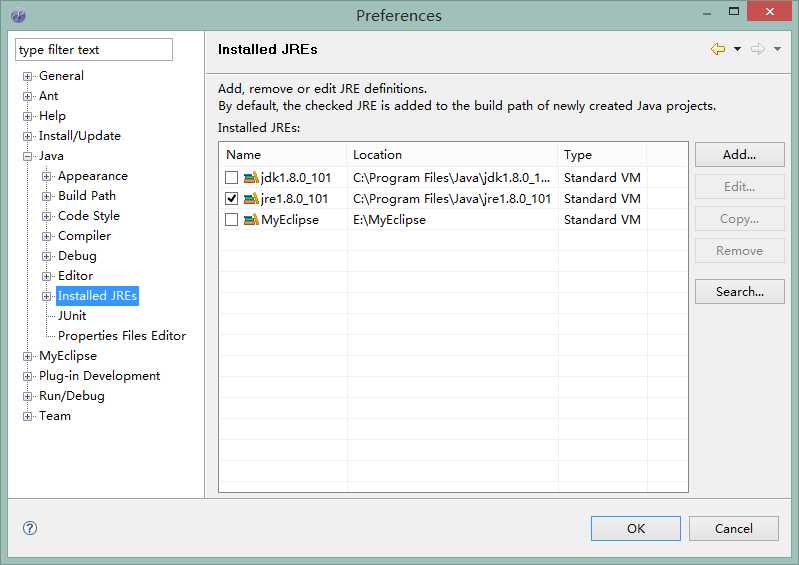
Task: Select the Java tree item
Action: [x=51, y=156]
